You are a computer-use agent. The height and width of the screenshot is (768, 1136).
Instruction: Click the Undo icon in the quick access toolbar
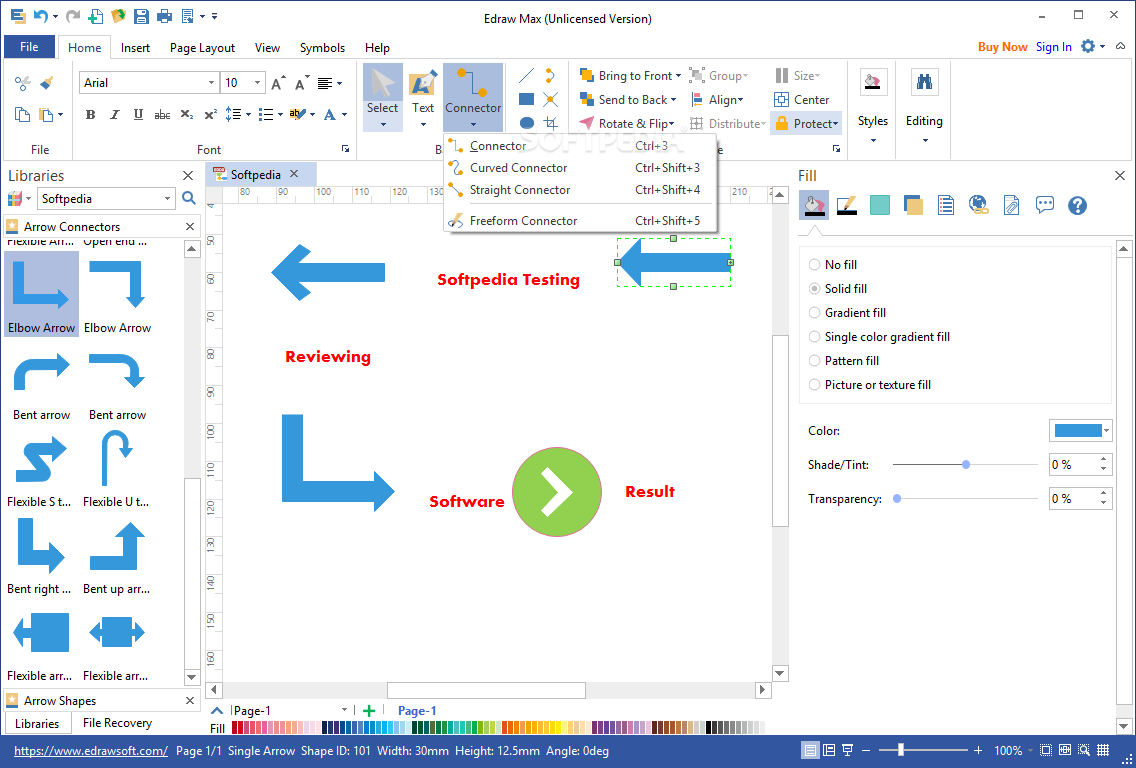[x=41, y=16]
